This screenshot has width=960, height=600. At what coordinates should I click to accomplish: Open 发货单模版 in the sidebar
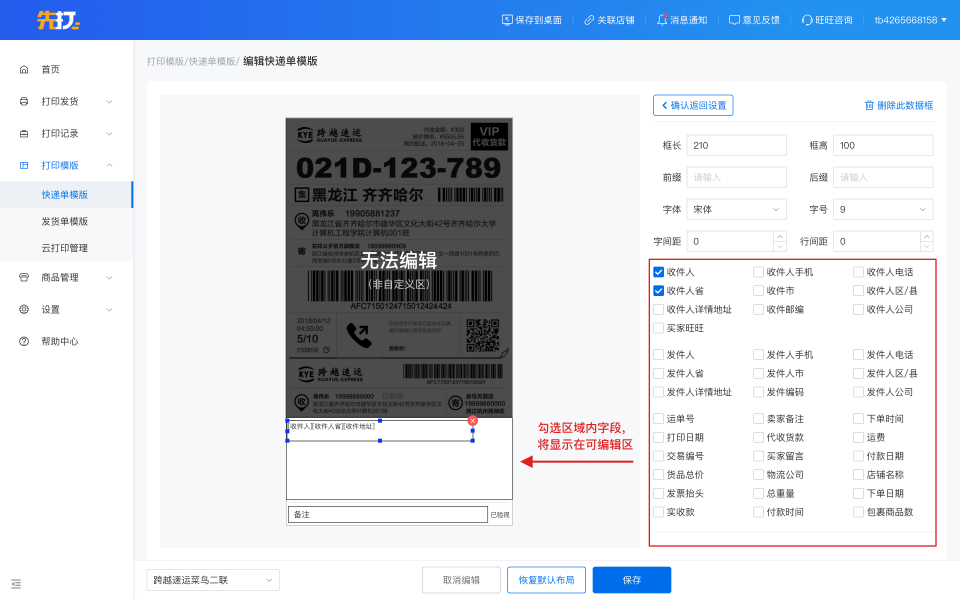(x=65, y=221)
